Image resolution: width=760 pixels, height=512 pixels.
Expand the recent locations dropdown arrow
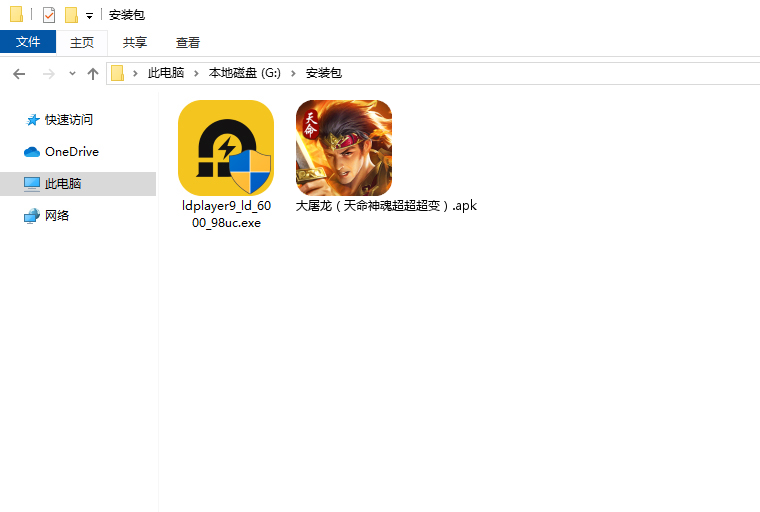[x=72, y=74]
